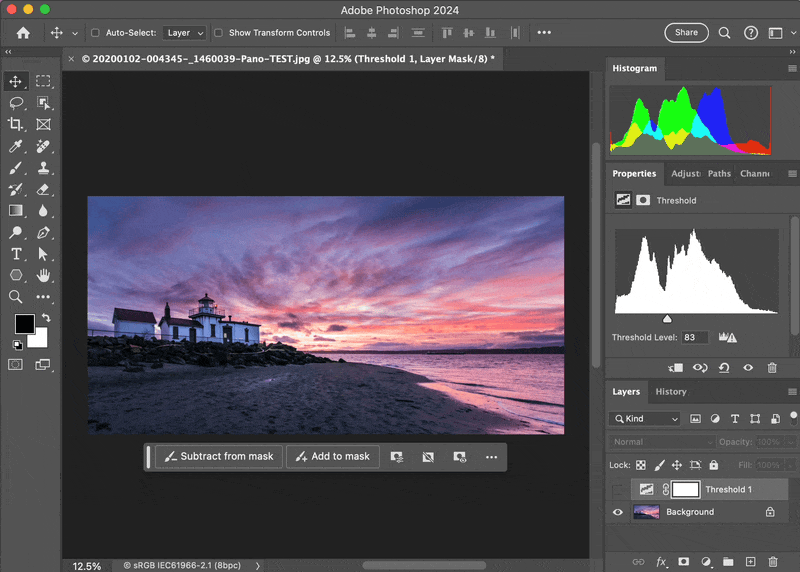800x572 pixels.
Task: Clip the Threshold adjustment to layer below
Action: click(676, 368)
